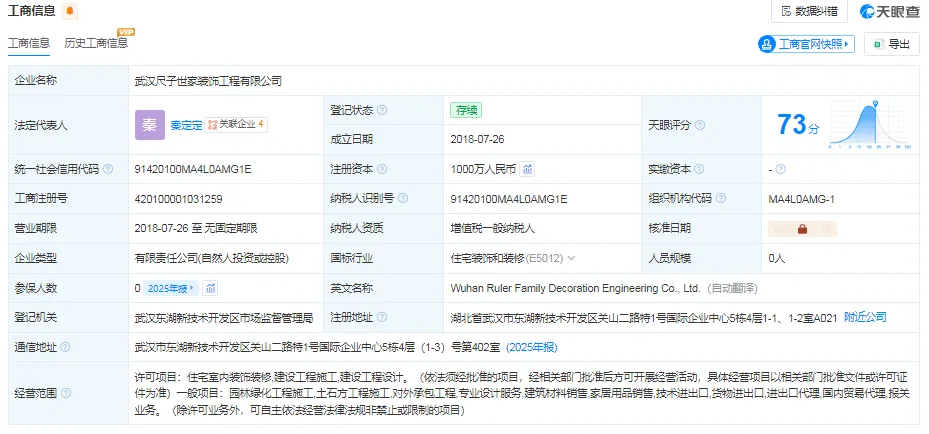Click the 秦 avatar of legal representative
929x434 pixels.
point(150,125)
